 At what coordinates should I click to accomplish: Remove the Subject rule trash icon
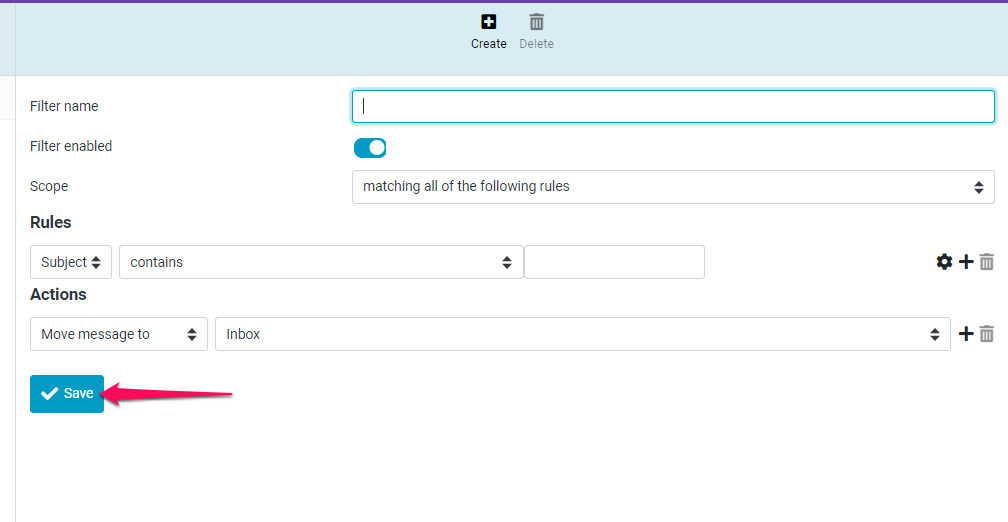[987, 262]
